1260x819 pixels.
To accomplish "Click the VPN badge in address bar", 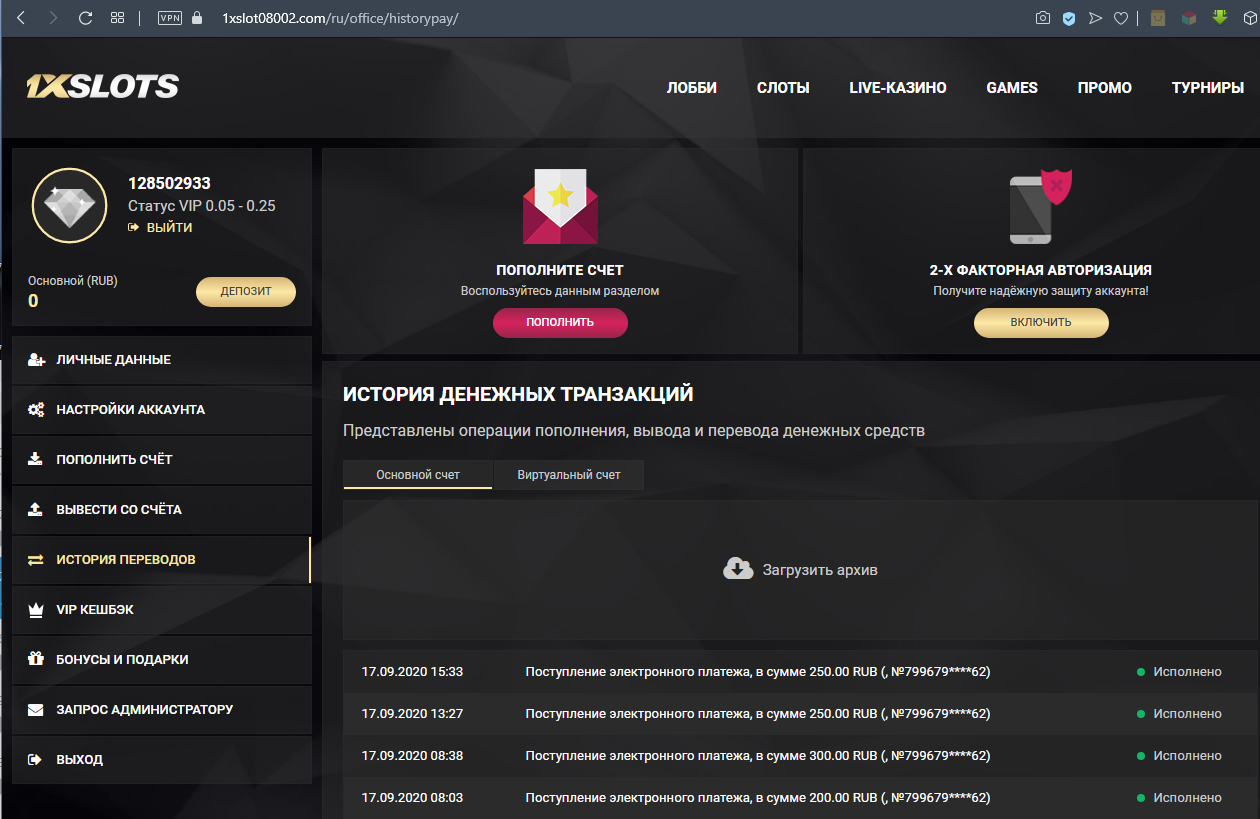I will click(x=170, y=18).
